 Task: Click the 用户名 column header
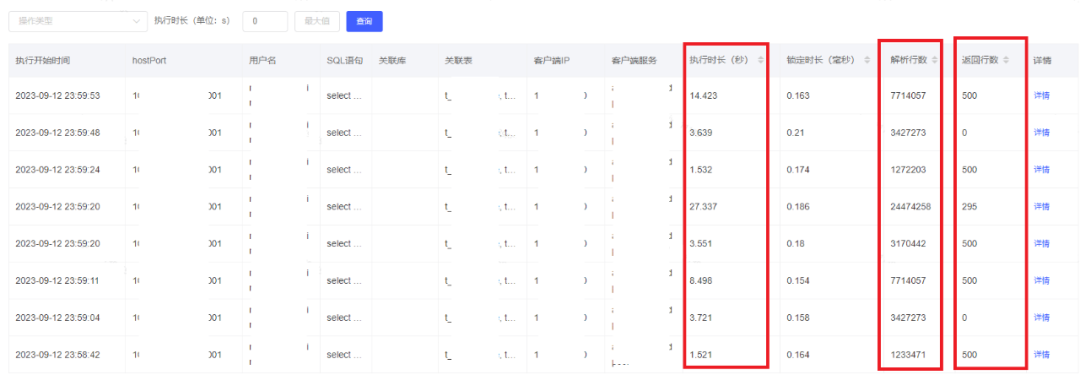click(x=262, y=60)
